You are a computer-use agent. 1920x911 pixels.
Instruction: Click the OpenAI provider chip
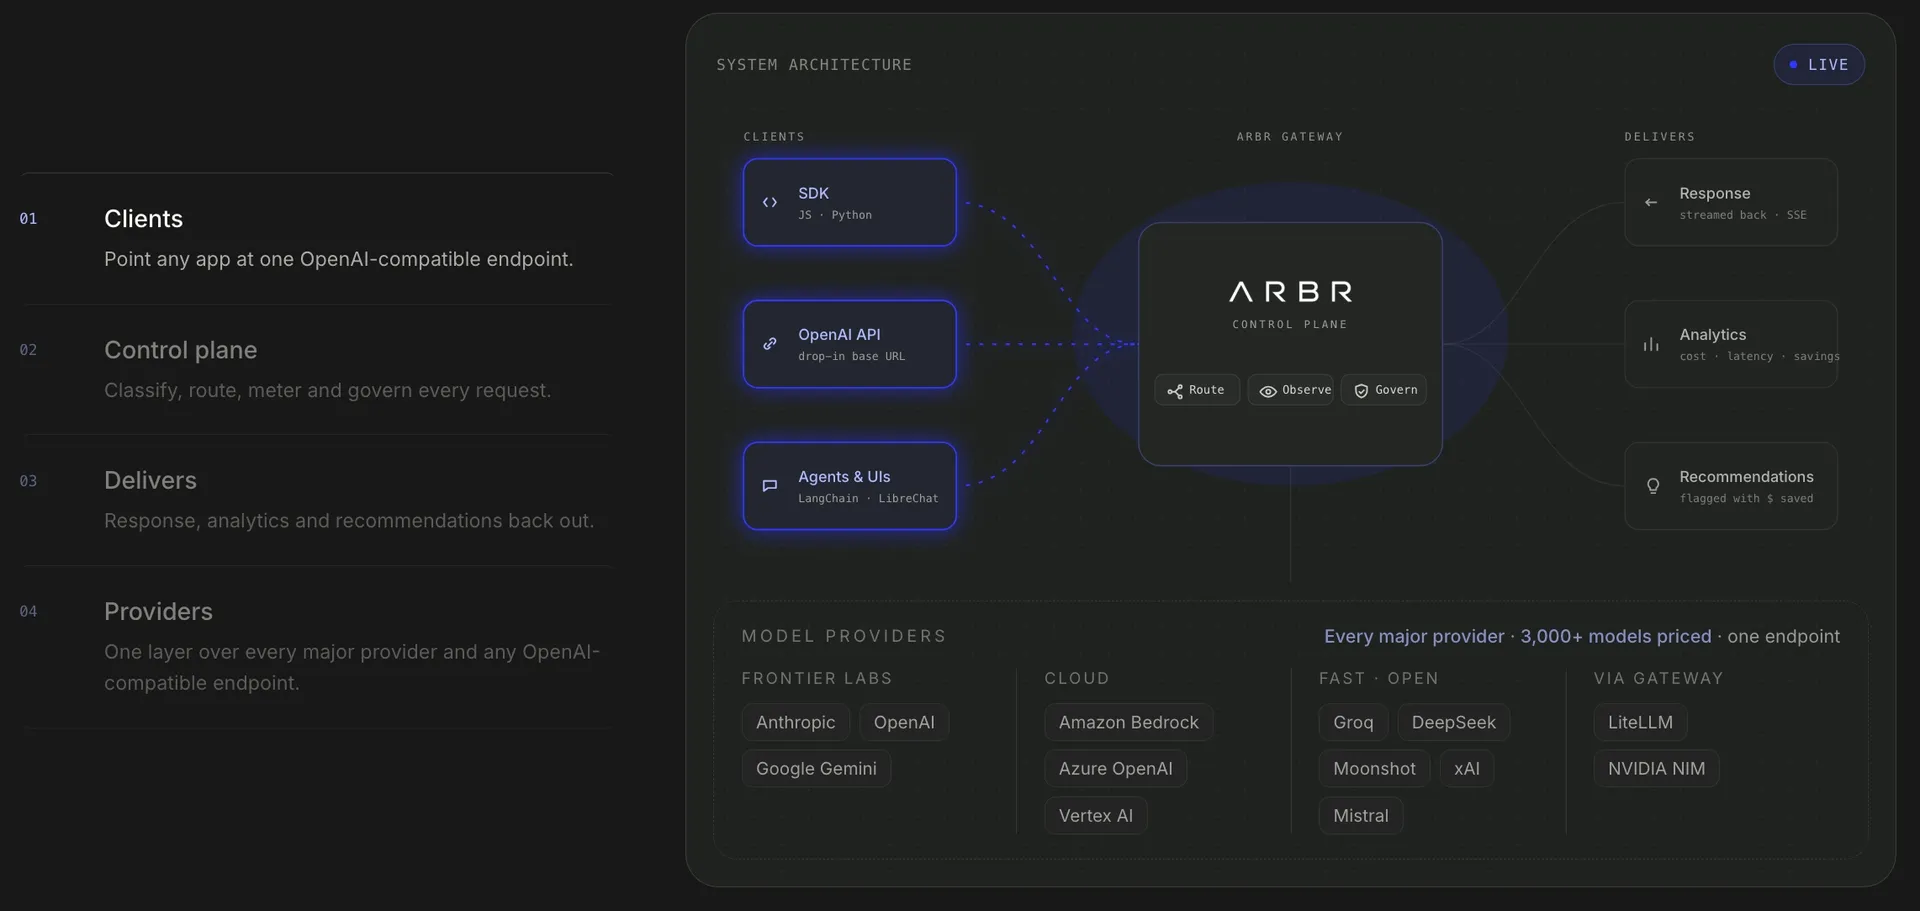click(904, 722)
